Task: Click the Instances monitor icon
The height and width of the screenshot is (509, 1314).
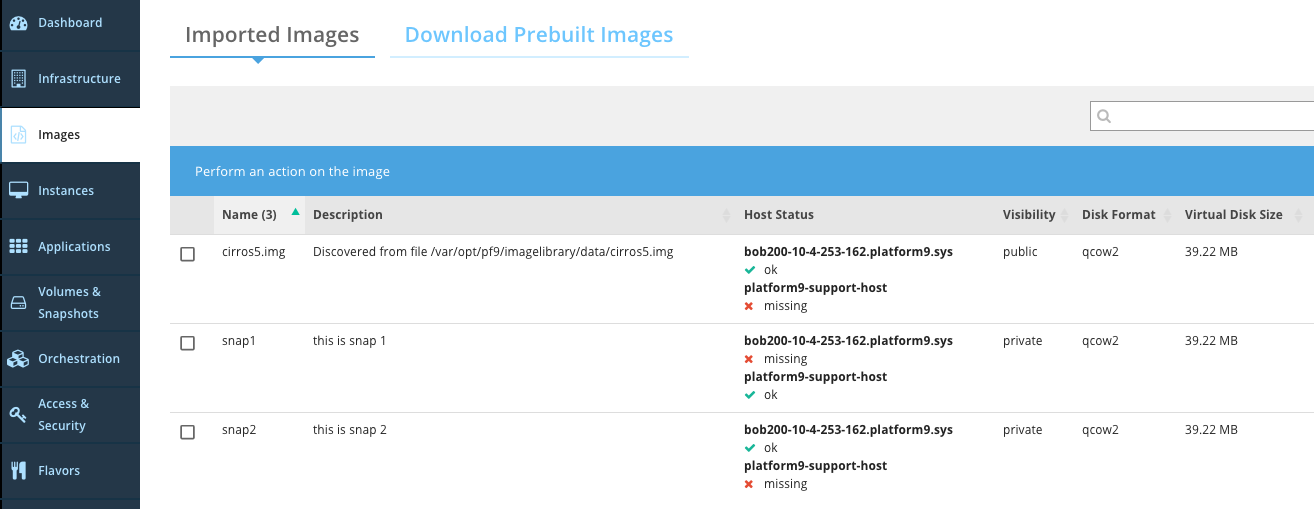Action: point(18,190)
